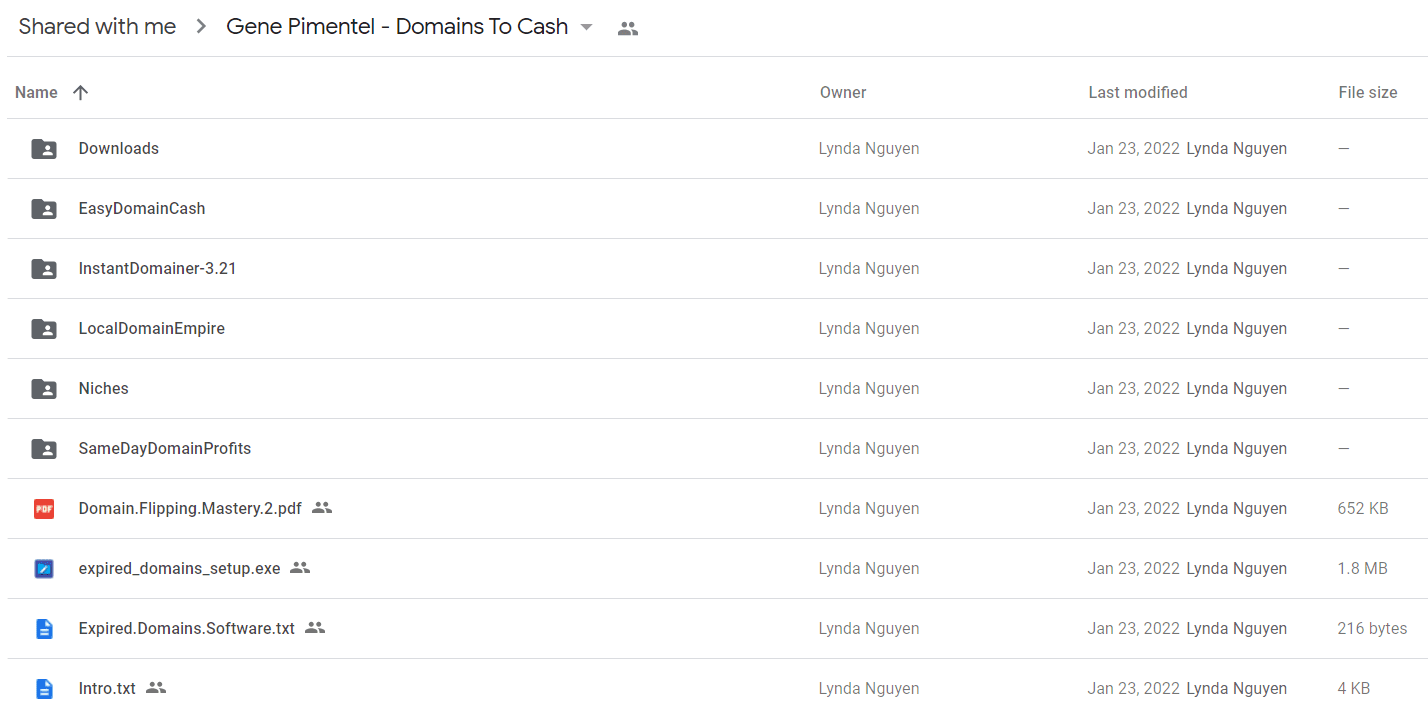Image resolution: width=1428 pixels, height=708 pixels.
Task: Click the shared icon next to Intro.txt
Action: 155,688
